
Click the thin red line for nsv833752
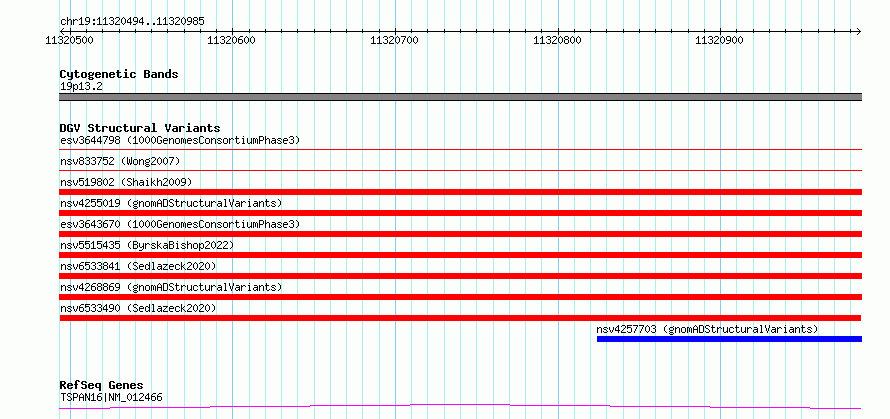(x=460, y=170)
